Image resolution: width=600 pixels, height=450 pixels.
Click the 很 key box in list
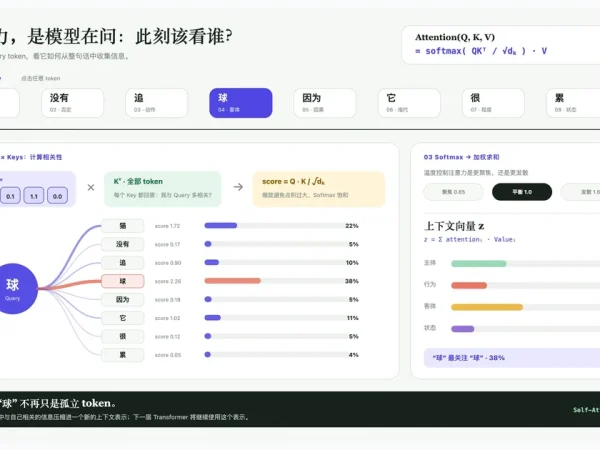[123, 336]
